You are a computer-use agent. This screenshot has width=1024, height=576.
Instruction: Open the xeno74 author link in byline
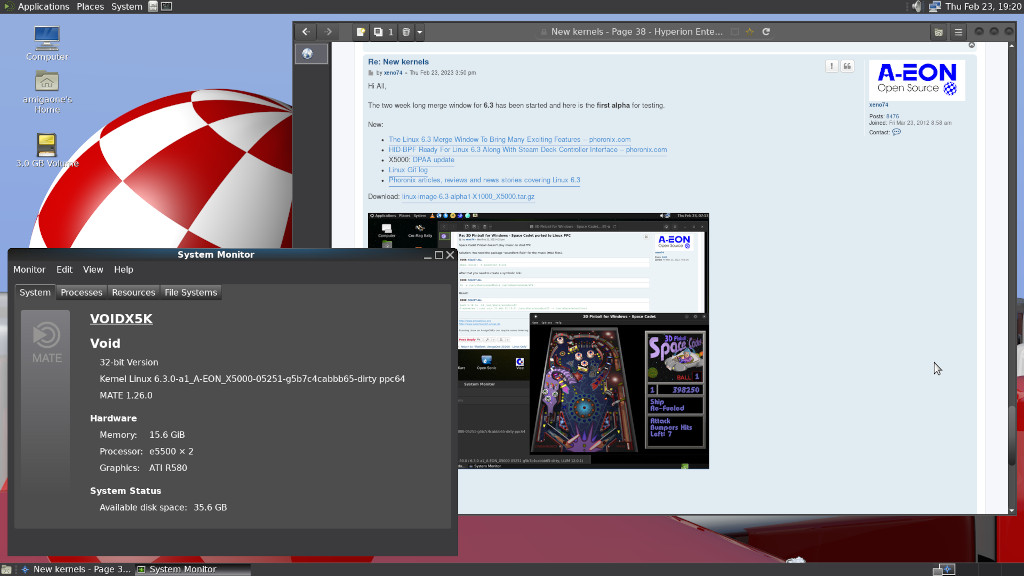point(393,73)
